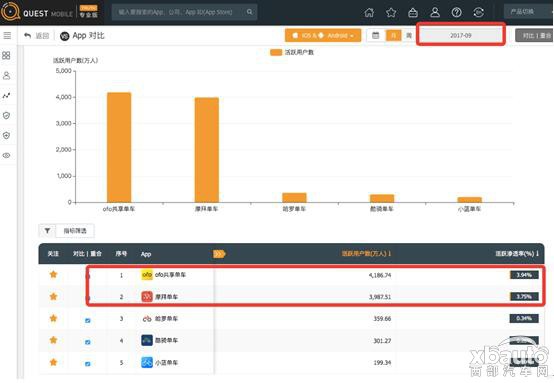Open the iOS & Android platform dropdown

323,35
